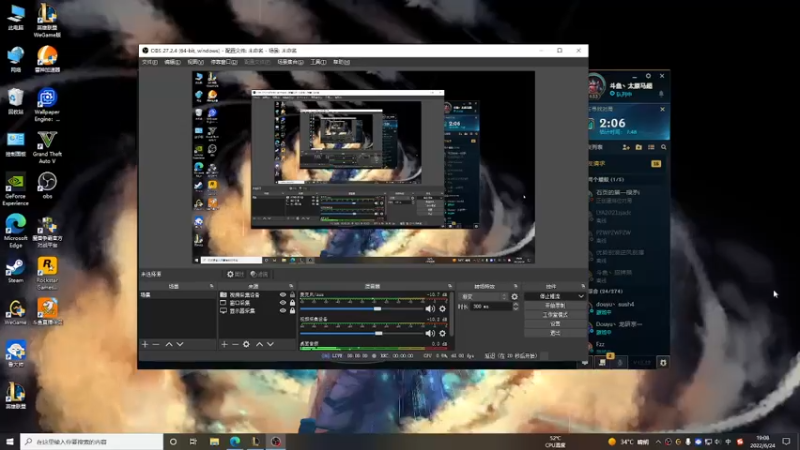Click the streaming button at top of Controls

tap(550, 296)
